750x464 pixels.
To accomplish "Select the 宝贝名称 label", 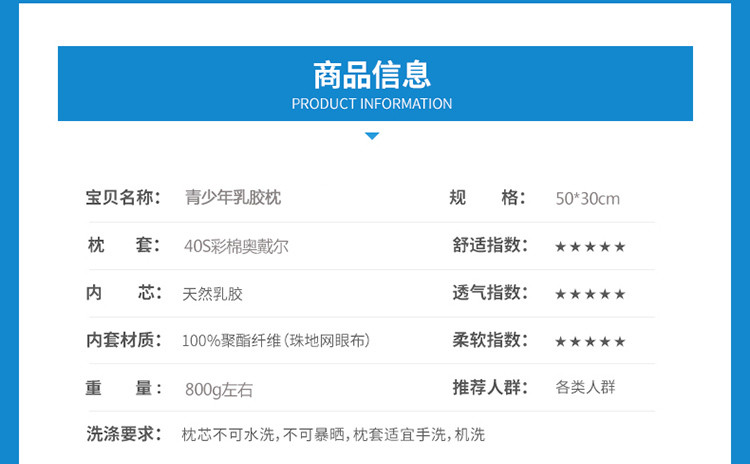I will pyautogui.click(x=123, y=198).
